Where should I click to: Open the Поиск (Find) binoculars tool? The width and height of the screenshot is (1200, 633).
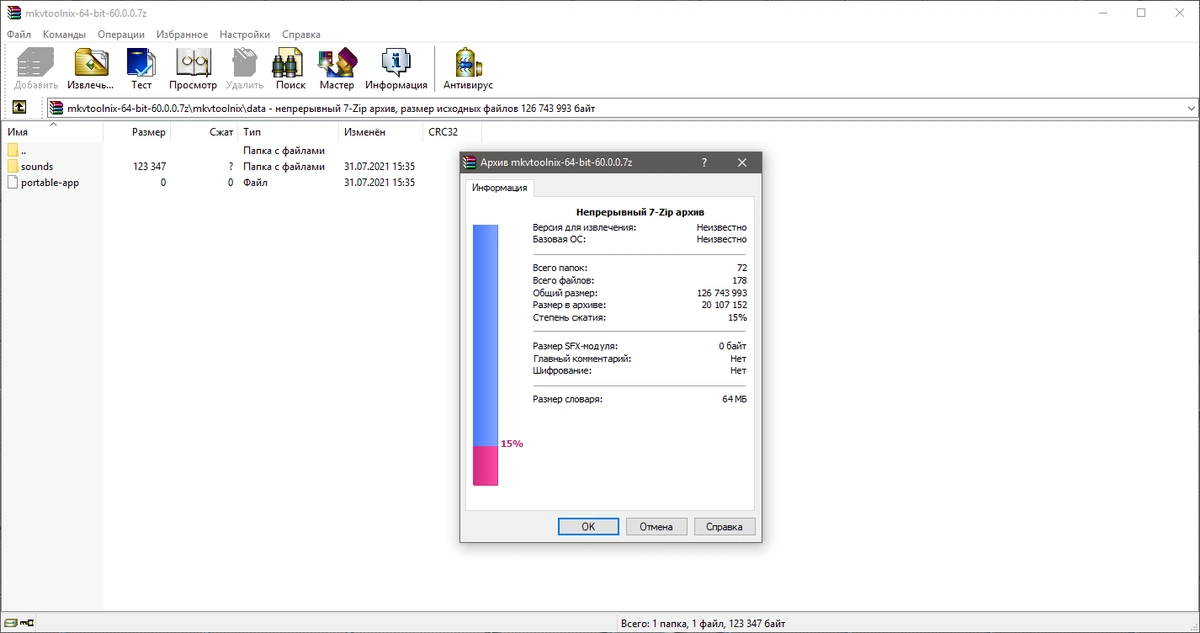(290, 69)
